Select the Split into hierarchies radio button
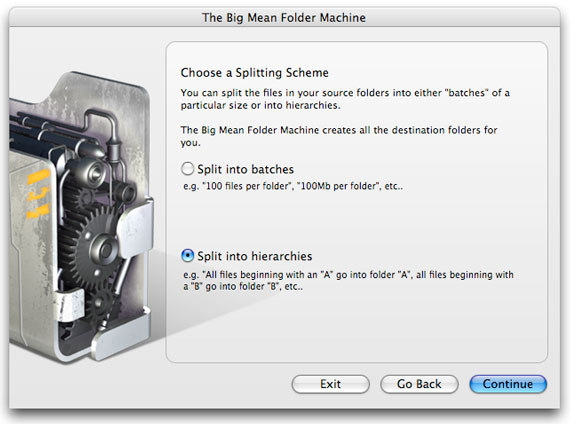570x424 pixels. pyautogui.click(x=188, y=256)
